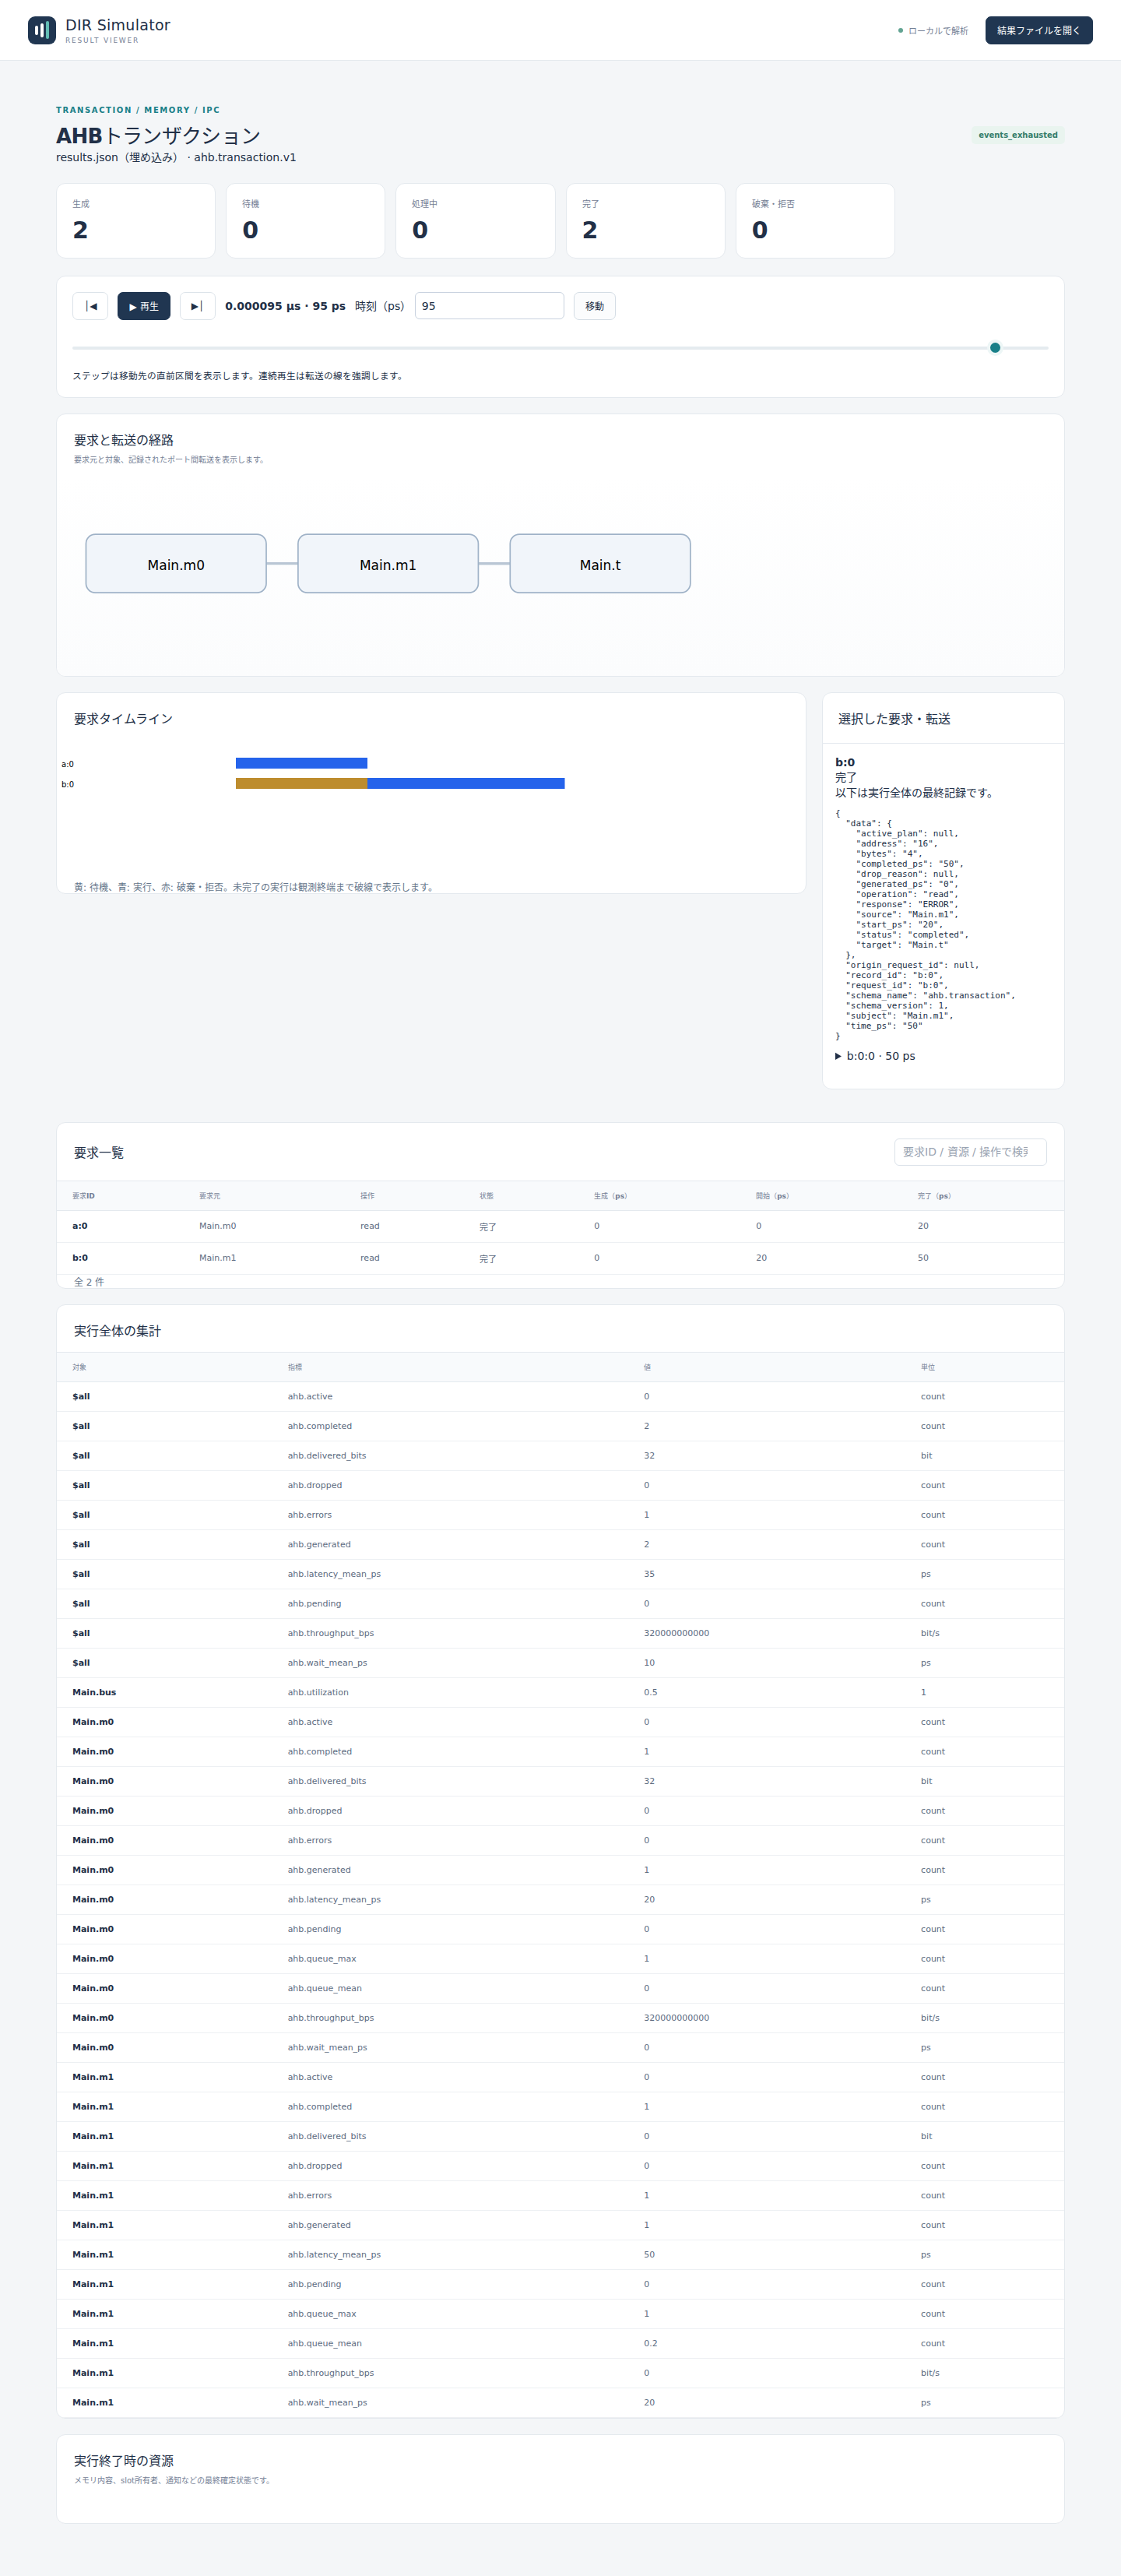Click the 全 2 件 count footer
The image size is (1121, 2576).
[89, 1282]
